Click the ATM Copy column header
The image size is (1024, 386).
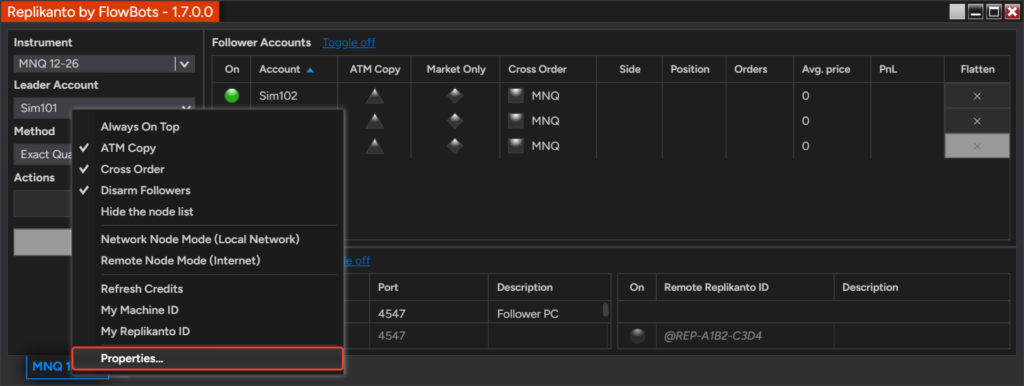(375, 69)
